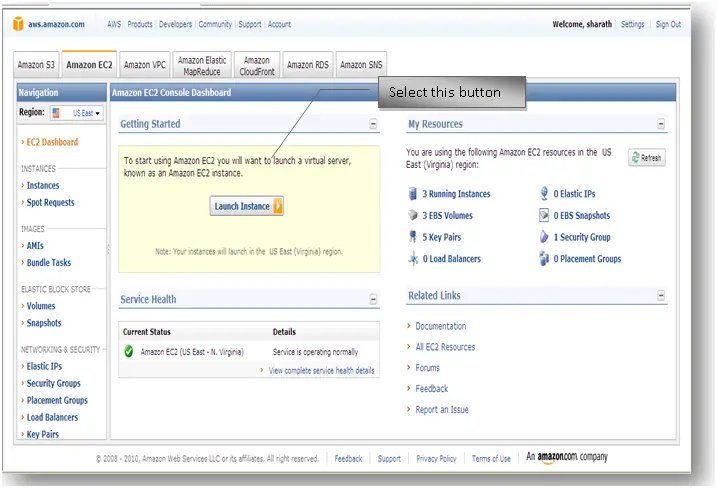The height and width of the screenshot is (488, 717).
Task: Collapse the Related Links panel
Action: click(x=661, y=295)
